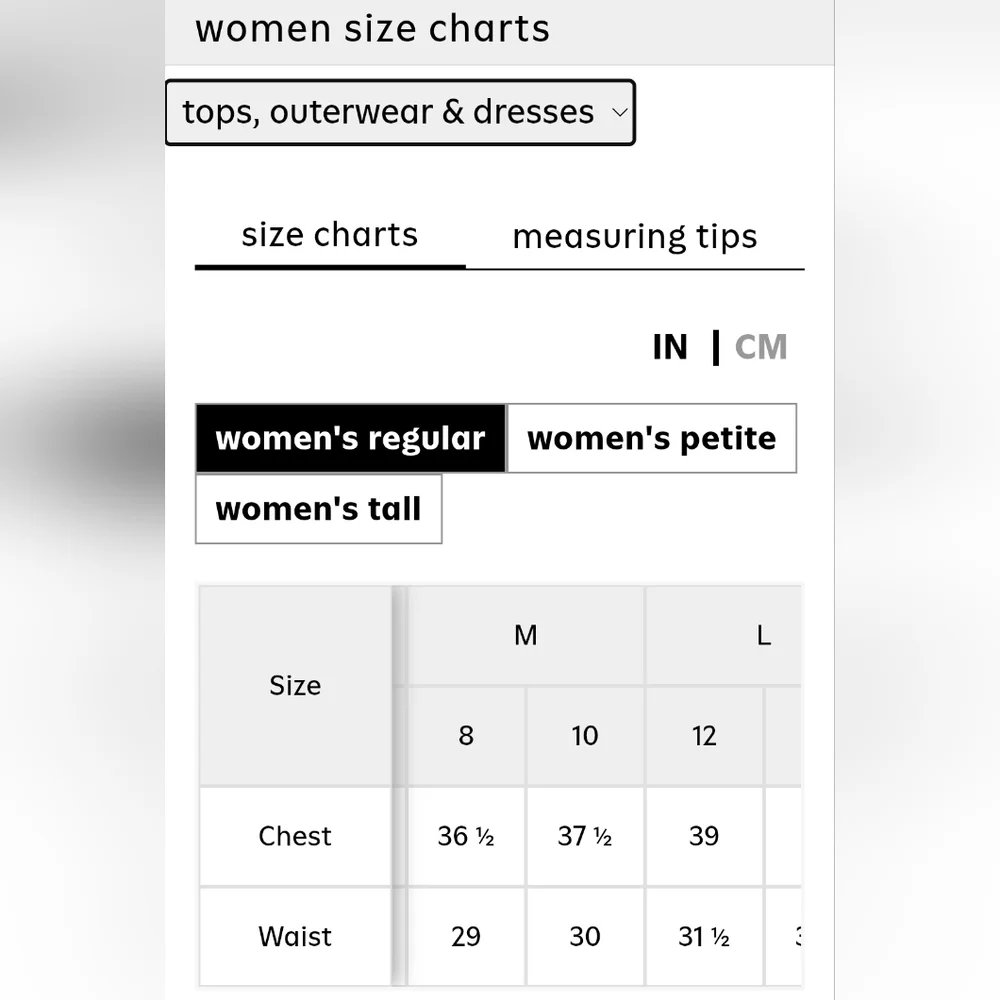Click the 36 ½ chest measurement cell
Image resolution: width=1000 pixels, height=1000 pixels.
coord(466,836)
